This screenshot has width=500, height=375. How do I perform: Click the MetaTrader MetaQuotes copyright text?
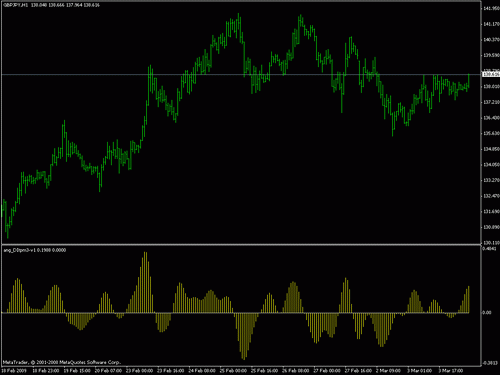pyautogui.click(x=62, y=362)
